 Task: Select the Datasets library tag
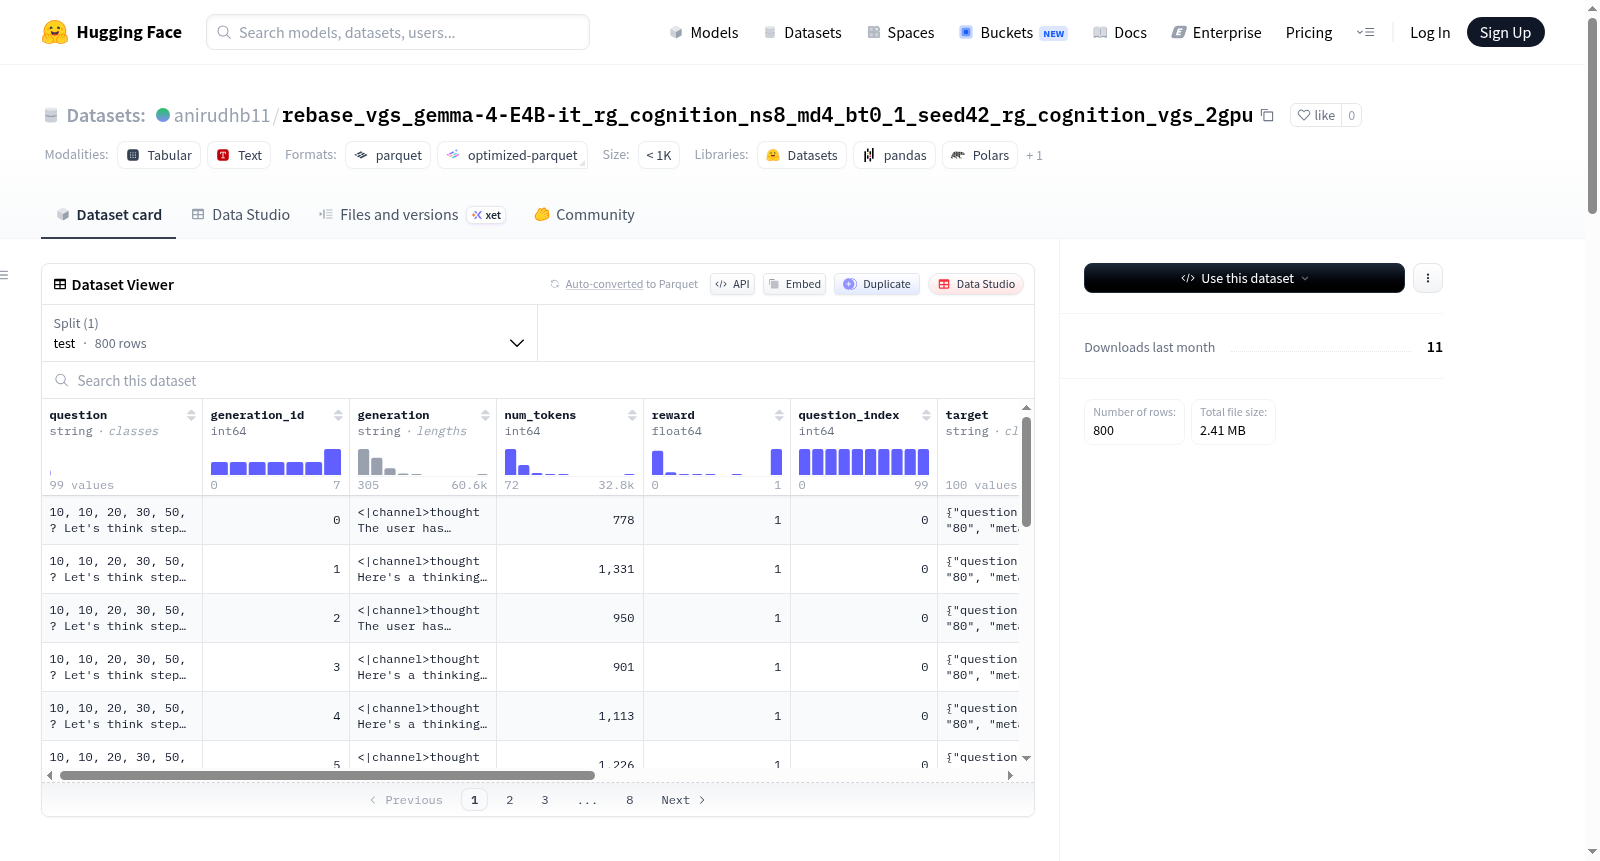tap(802, 155)
